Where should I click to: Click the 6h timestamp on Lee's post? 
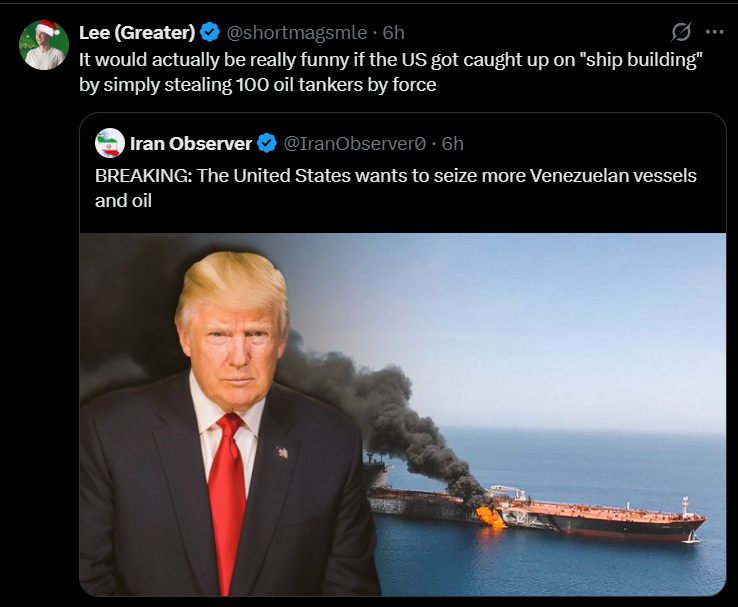click(x=393, y=32)
